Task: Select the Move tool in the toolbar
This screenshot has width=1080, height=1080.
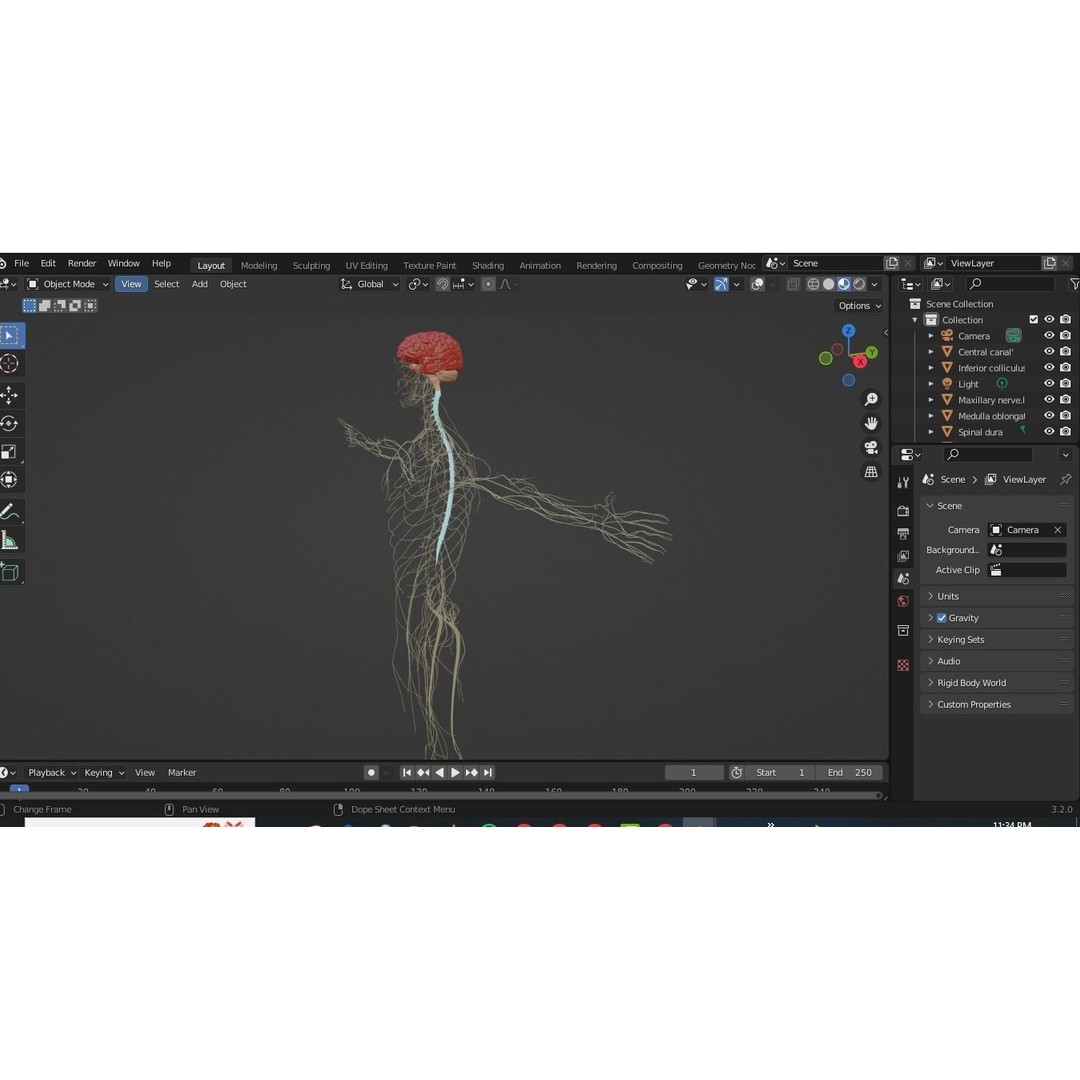Action: tap(12, 394)
